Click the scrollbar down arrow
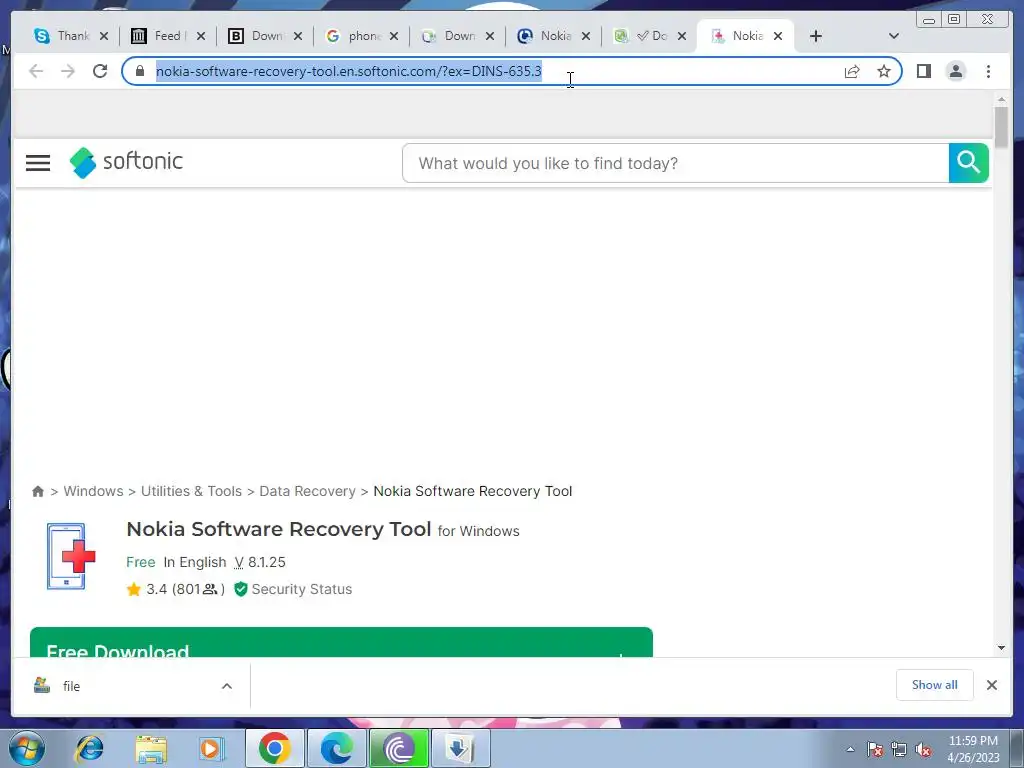 pyautogui.click(x=1001, y=648)
